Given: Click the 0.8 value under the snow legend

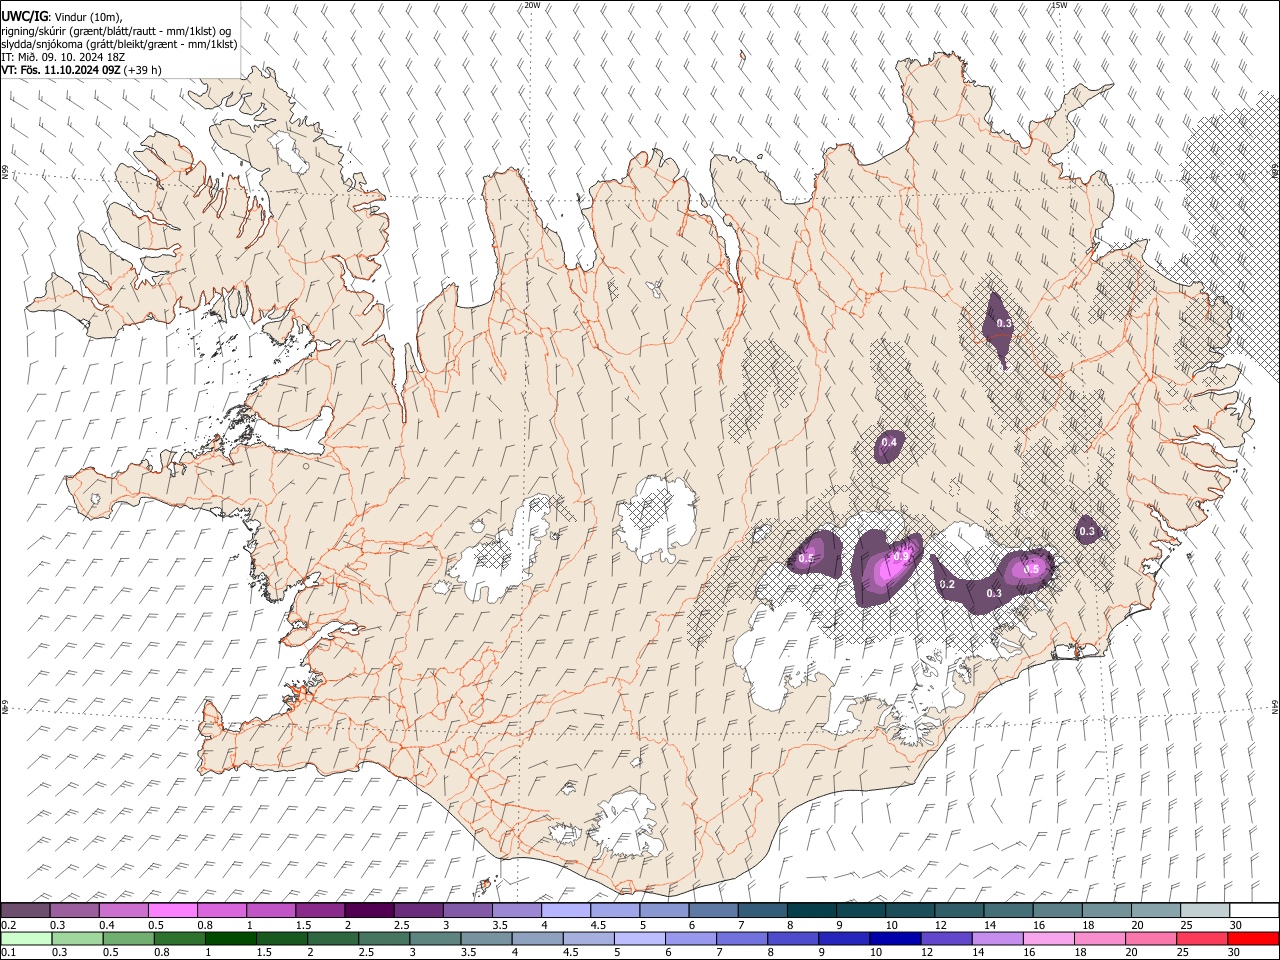Looking at the screenshot, I should coord(205,925).
